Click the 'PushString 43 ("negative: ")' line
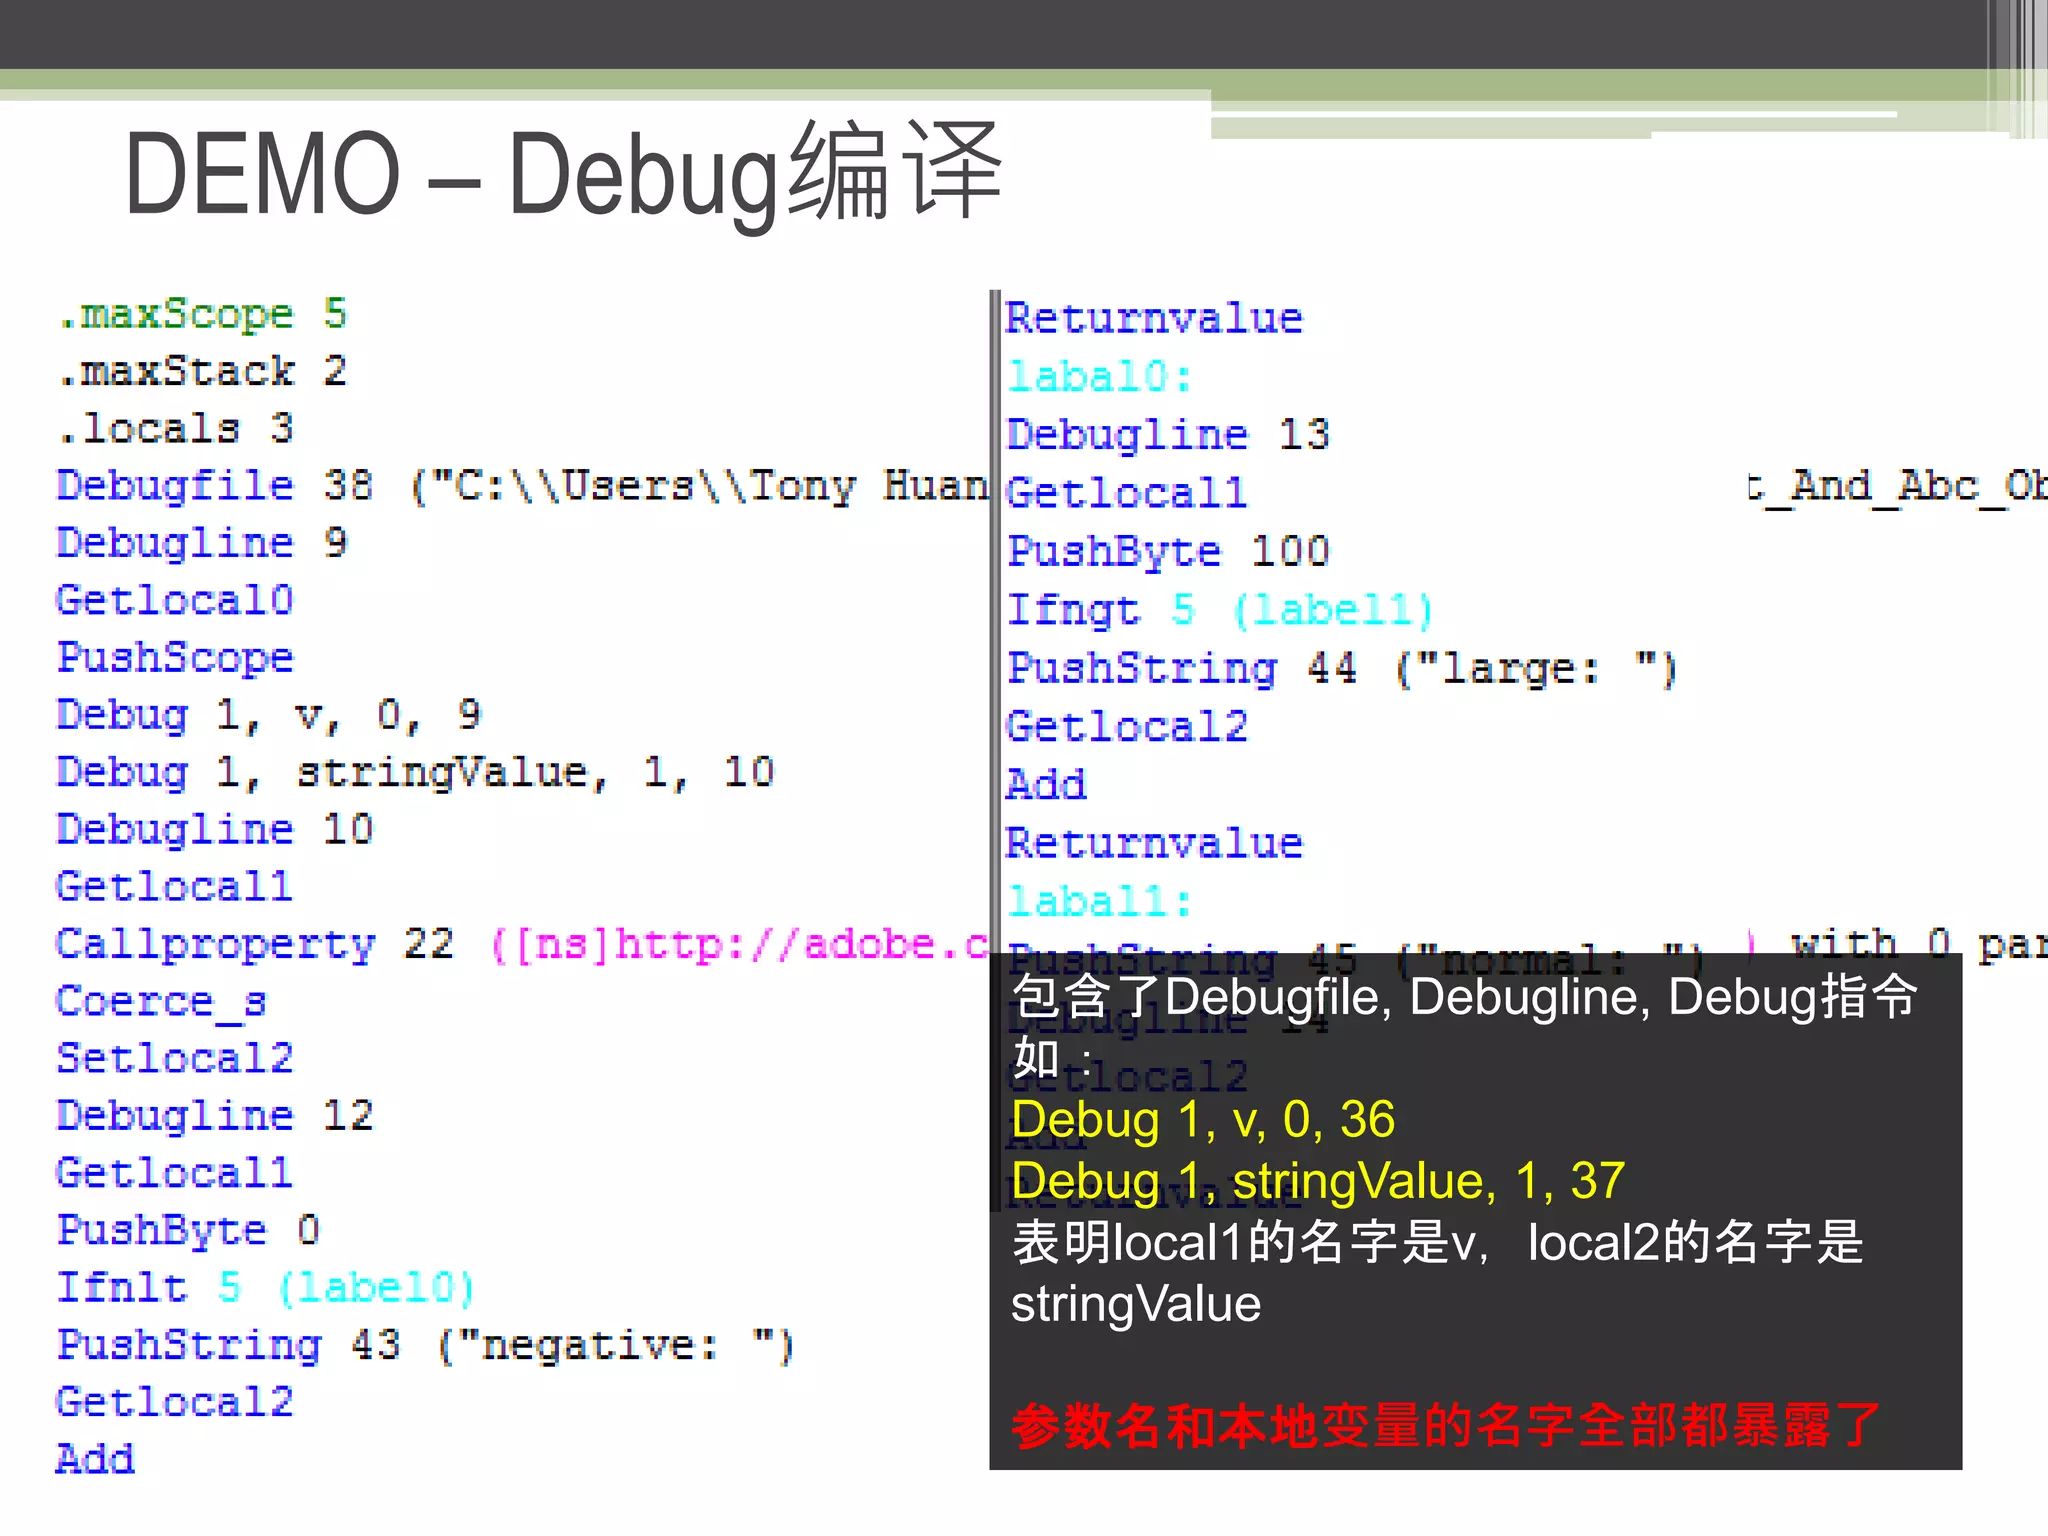This screenshot has height=1536, width=2048. point(425,1345)
